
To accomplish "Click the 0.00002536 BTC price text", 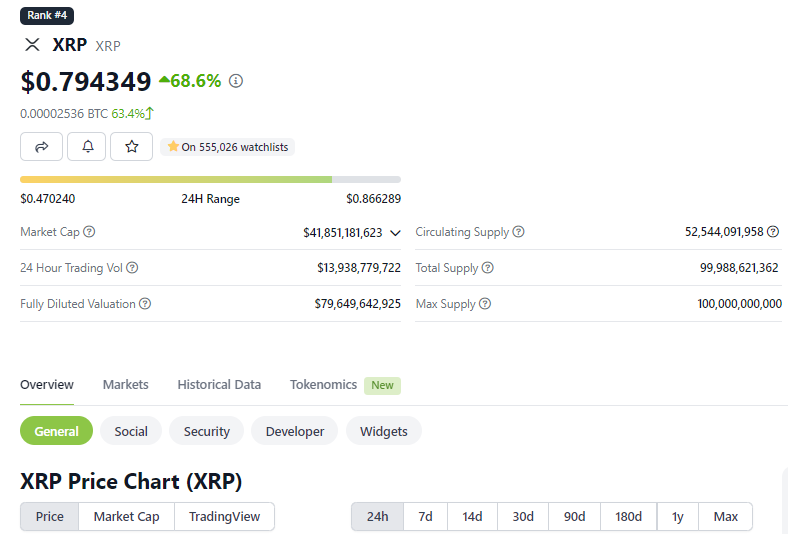I will 64,114.
